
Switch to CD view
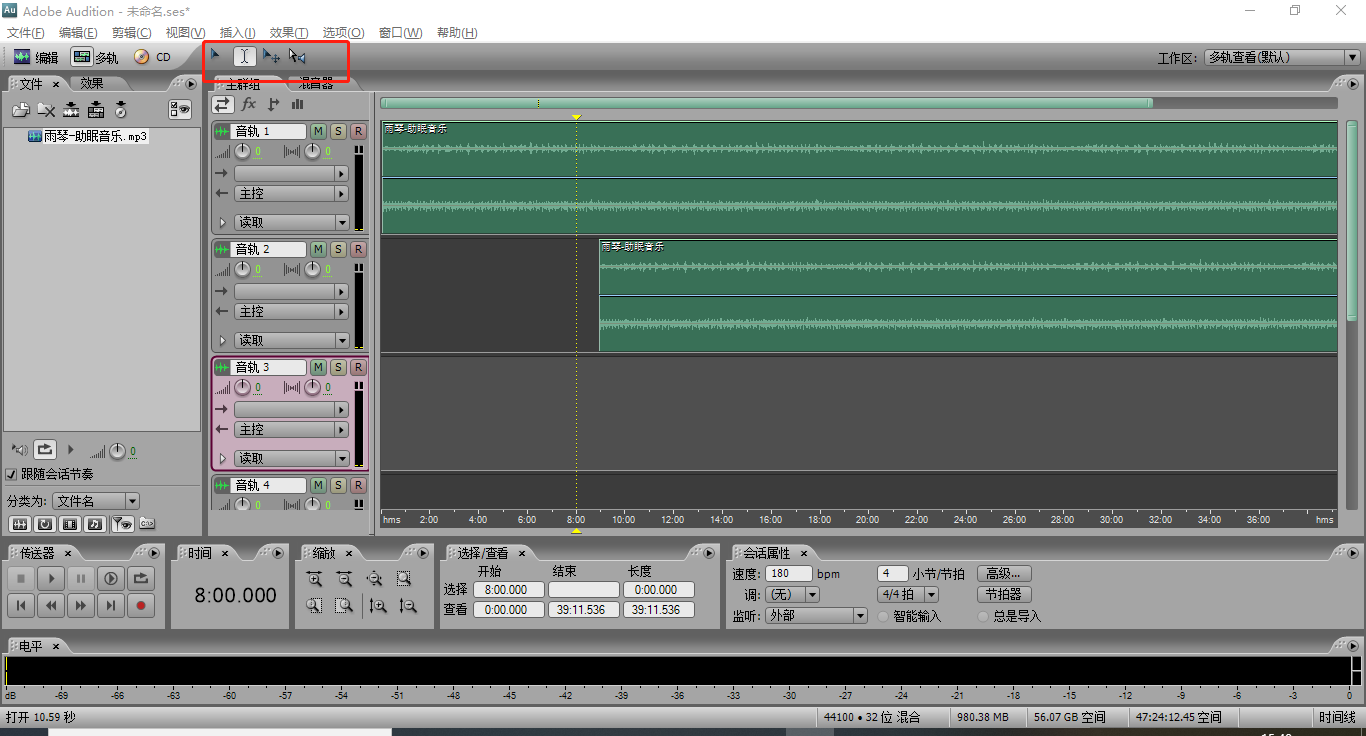(153, 57)
